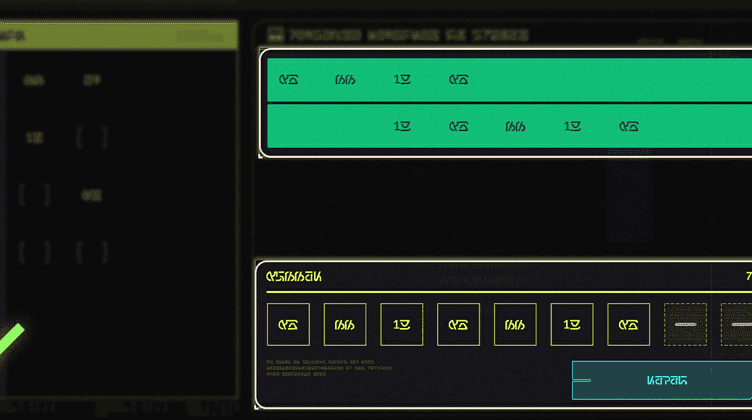Select the third glyph in the lower green sequence row
752x420 pixels.
point(515,127)
